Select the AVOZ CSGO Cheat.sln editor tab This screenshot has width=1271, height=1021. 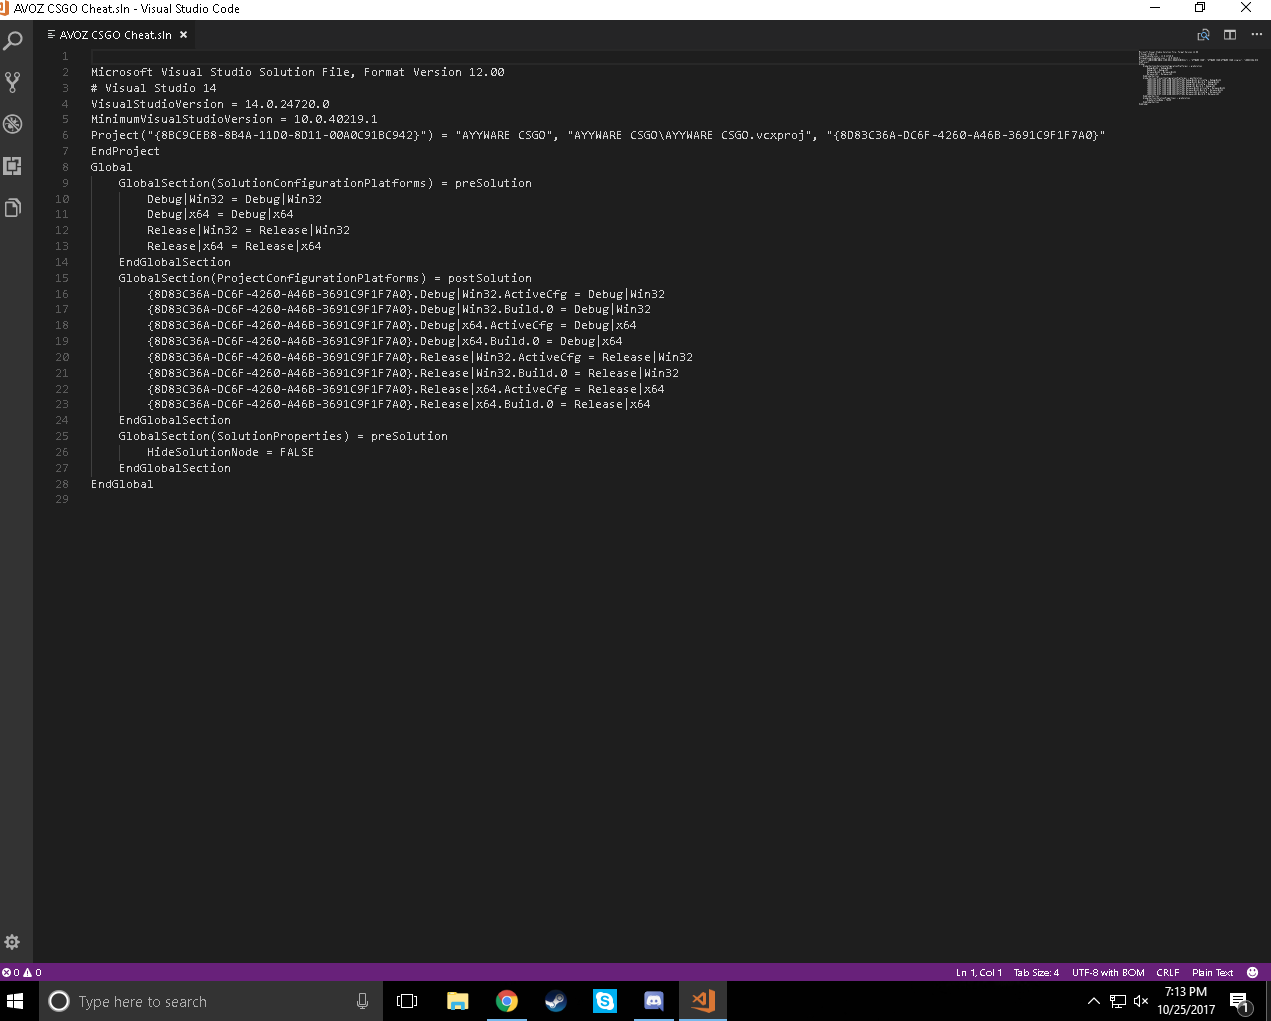pos(117,35)
